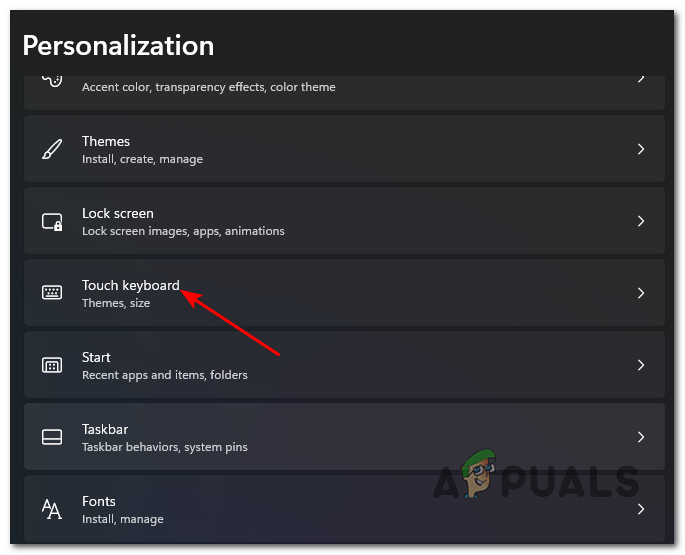Click the Taskbar row chevron
The height and width of the screenshot is (555, 685).
(641, 437)
